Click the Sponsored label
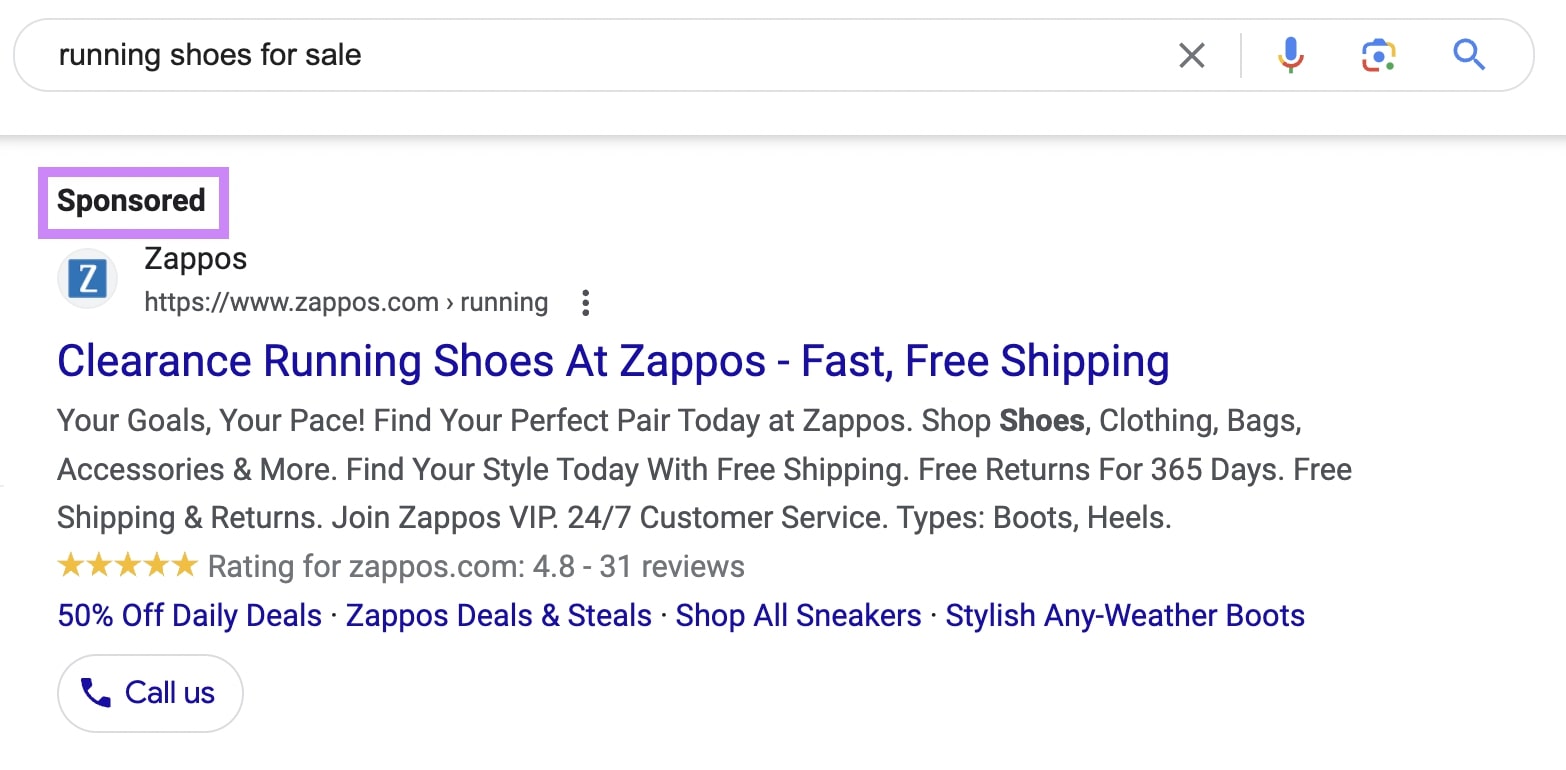The image size is (1566, 770). tap(132, 201)
